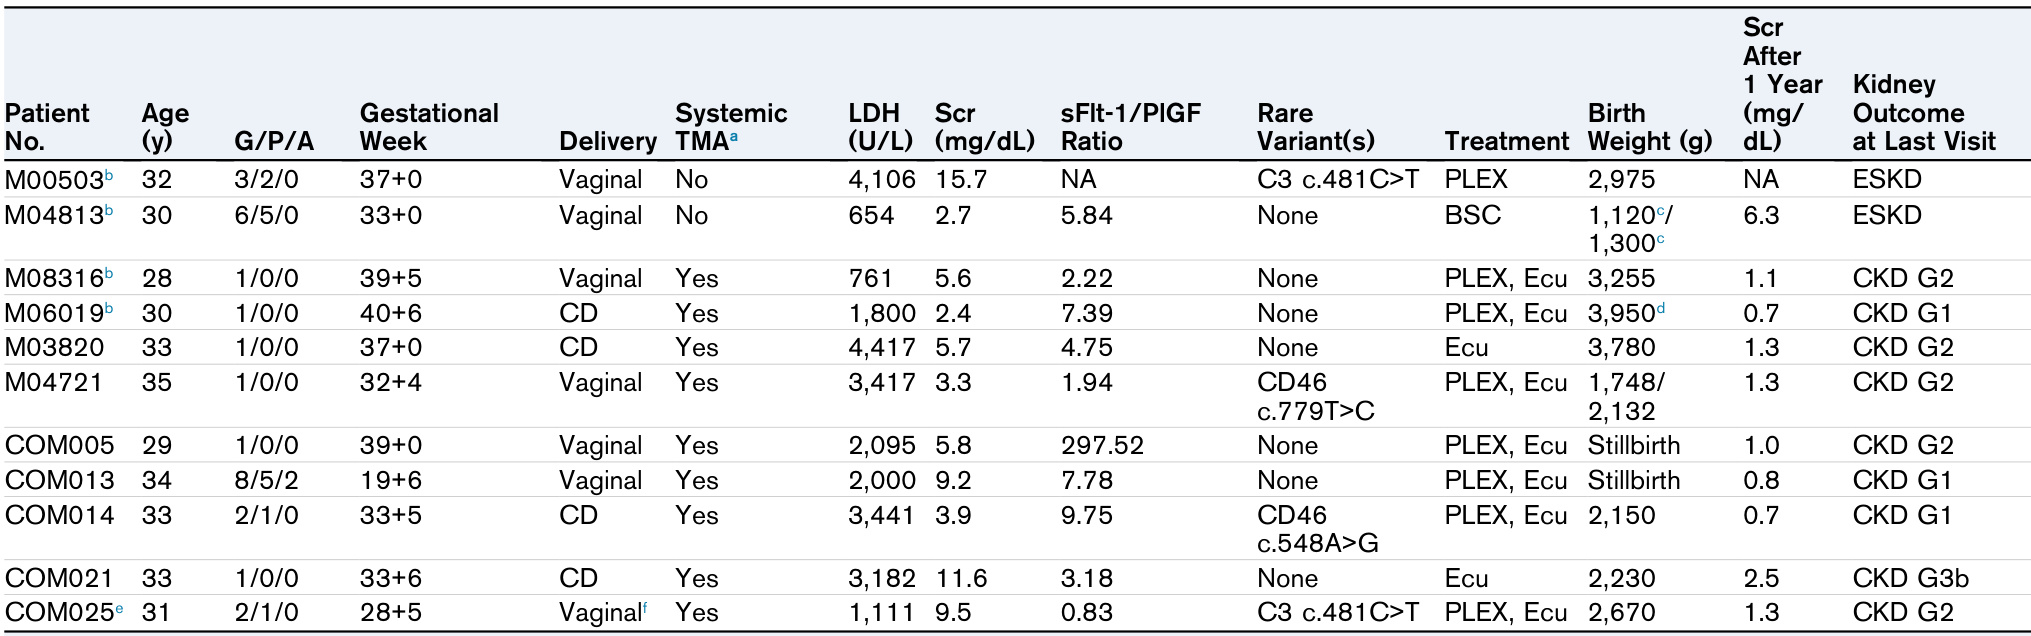Click the Kidney Outcome at Last Visit header

pyautogui.click(x=1923, y=113)
